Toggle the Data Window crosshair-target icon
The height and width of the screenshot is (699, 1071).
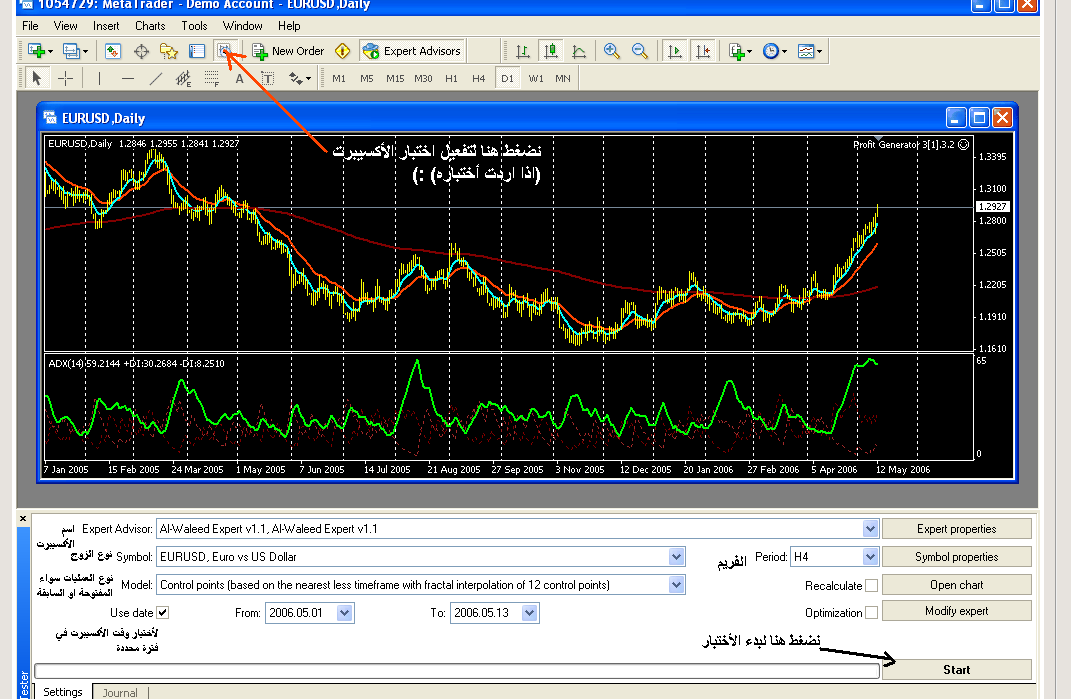(x=141, y=51)
